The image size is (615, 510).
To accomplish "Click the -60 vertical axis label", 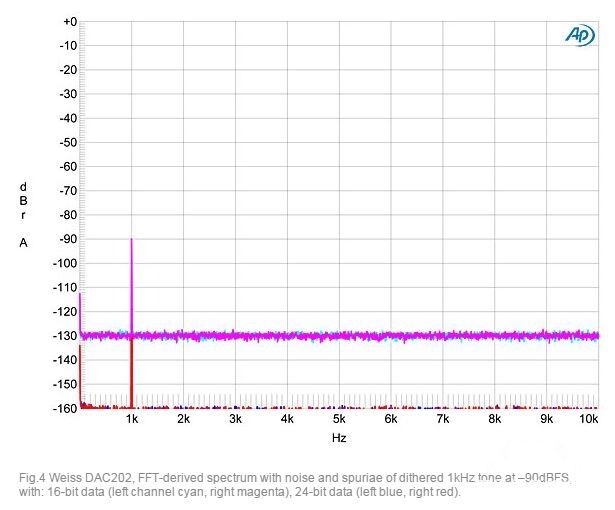I will (68, 167).
